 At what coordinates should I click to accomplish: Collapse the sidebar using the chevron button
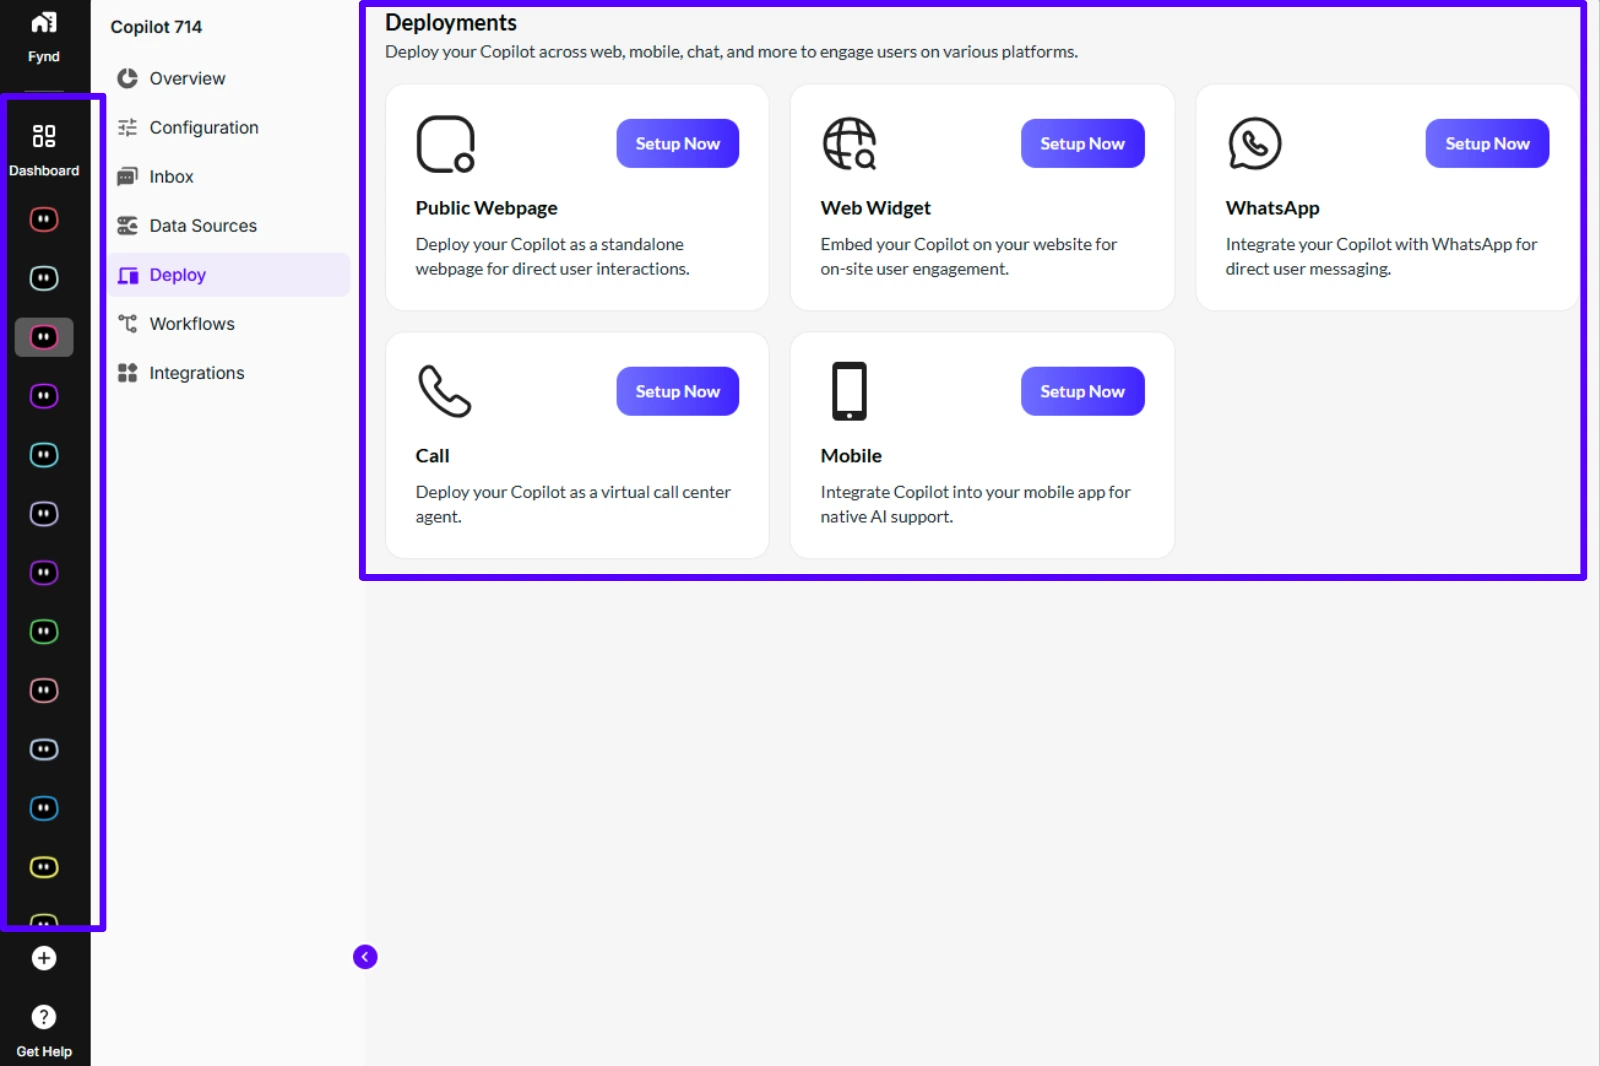coord(365,957)
